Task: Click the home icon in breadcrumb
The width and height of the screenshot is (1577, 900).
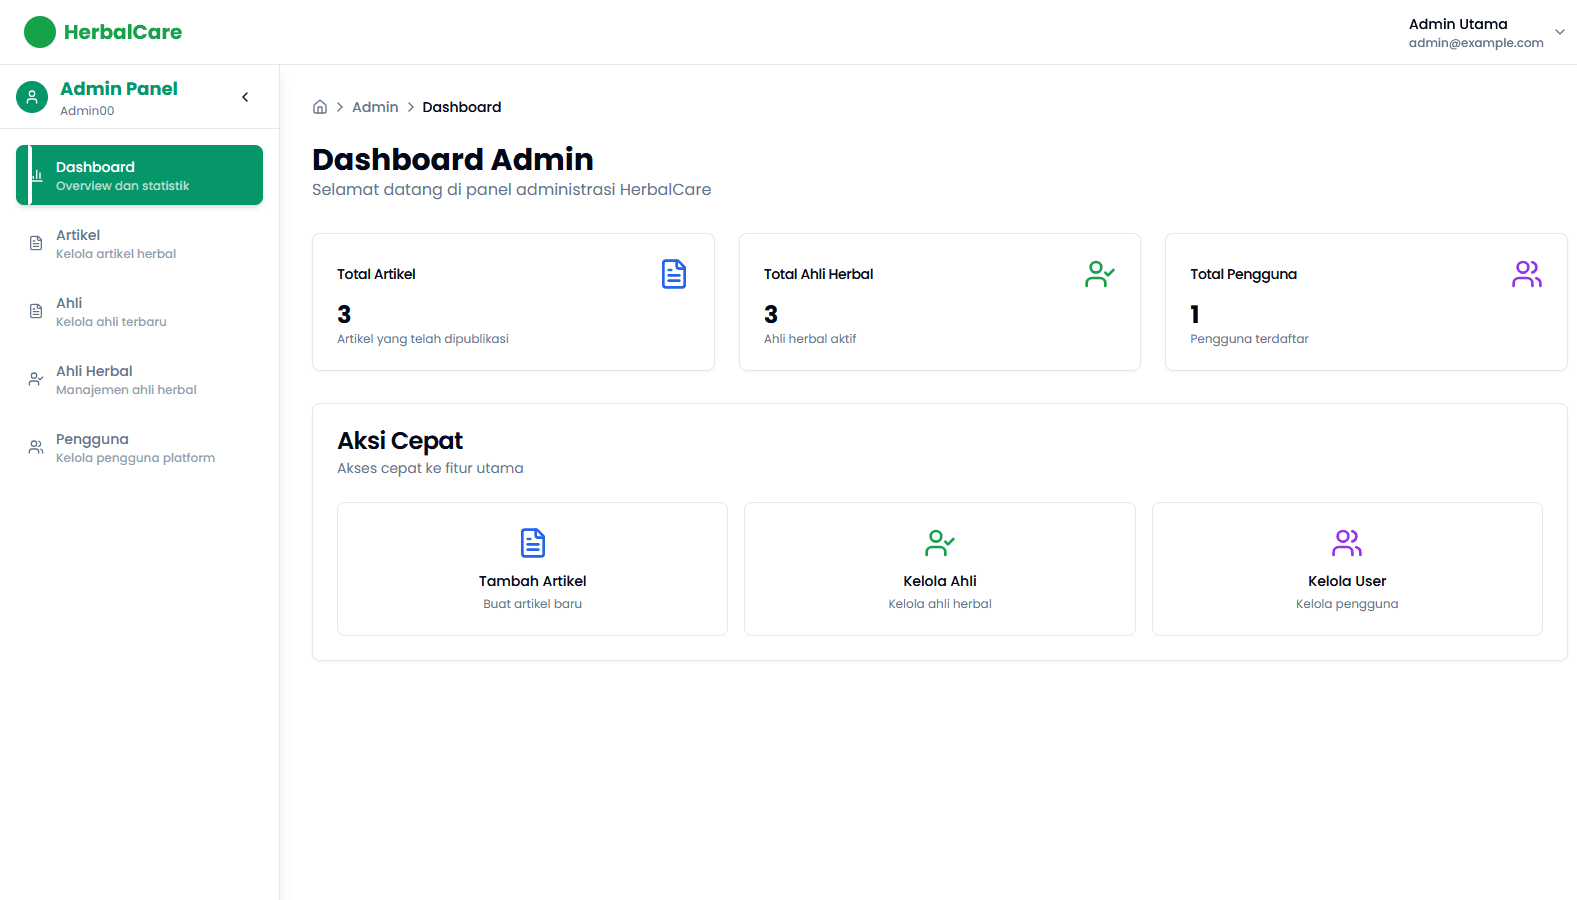Action: click(320, 107)
